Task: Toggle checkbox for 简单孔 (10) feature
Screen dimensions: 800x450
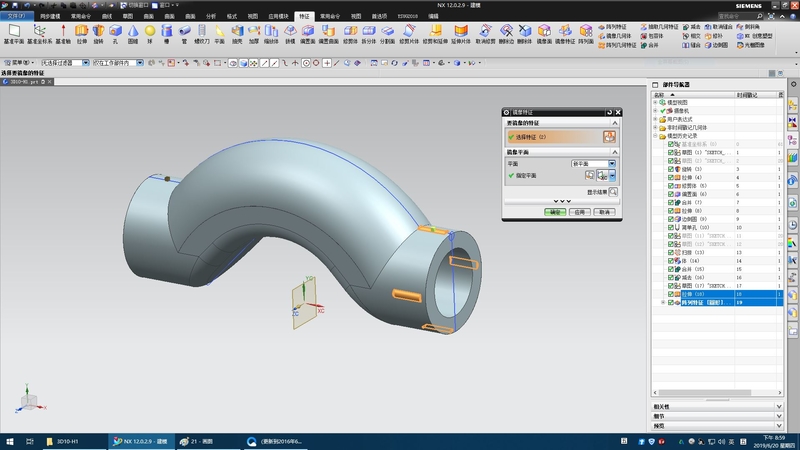Action: (672, 228)
